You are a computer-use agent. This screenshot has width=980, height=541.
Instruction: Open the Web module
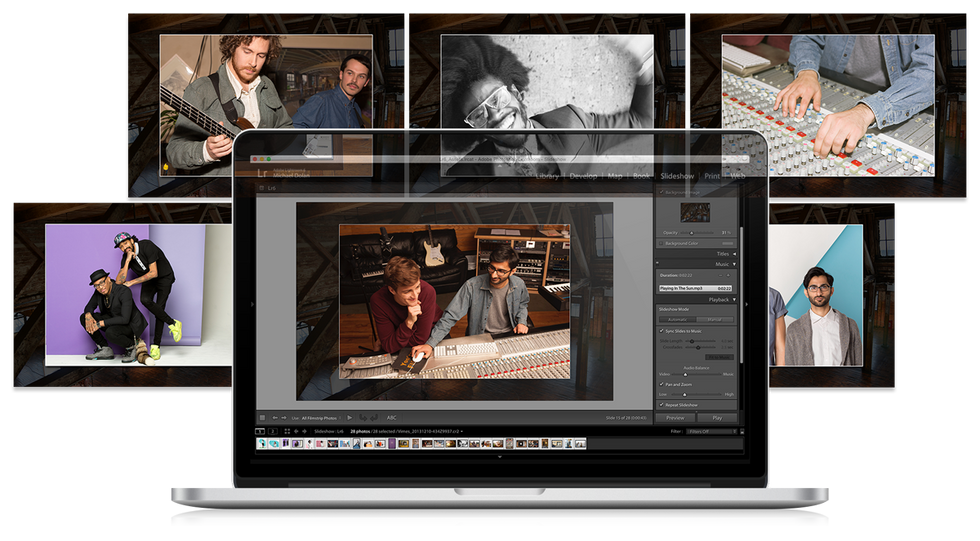(x=738, y=176)
